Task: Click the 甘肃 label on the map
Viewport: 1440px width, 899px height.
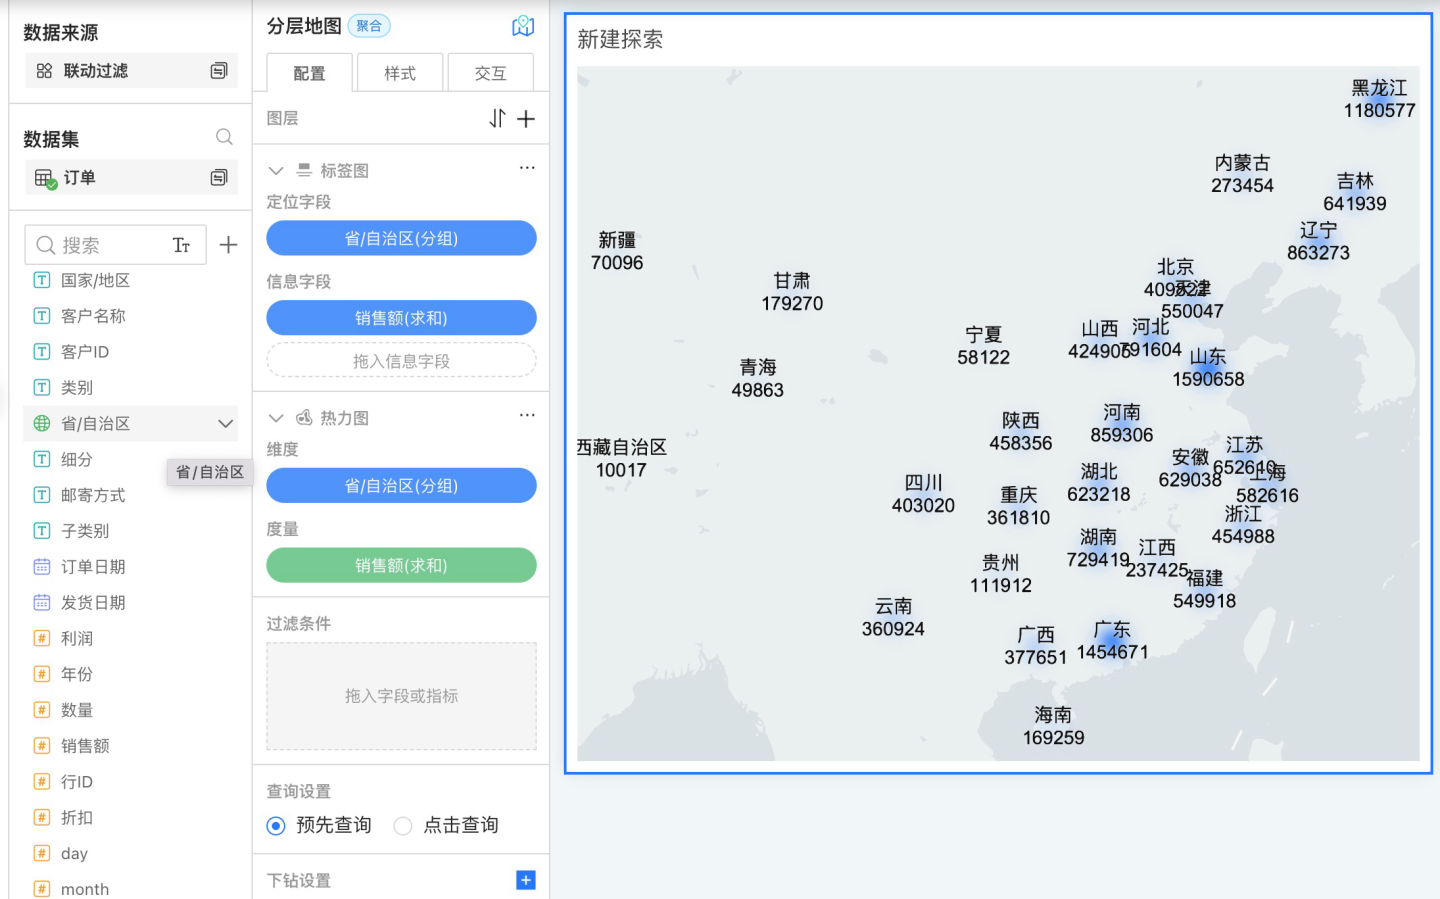Action: click(792, 292)
